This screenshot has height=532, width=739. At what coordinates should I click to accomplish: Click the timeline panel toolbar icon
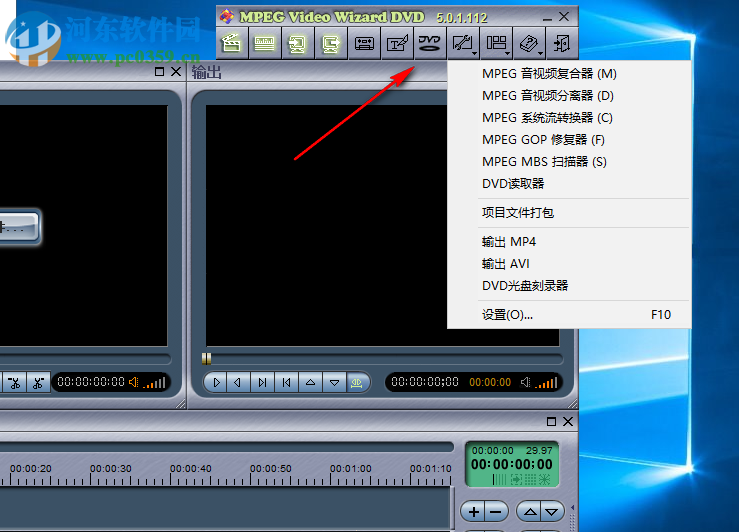click(264, 43)
